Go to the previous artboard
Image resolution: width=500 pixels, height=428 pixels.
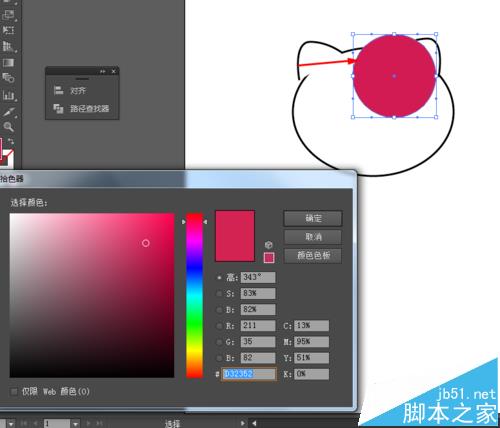35,423
